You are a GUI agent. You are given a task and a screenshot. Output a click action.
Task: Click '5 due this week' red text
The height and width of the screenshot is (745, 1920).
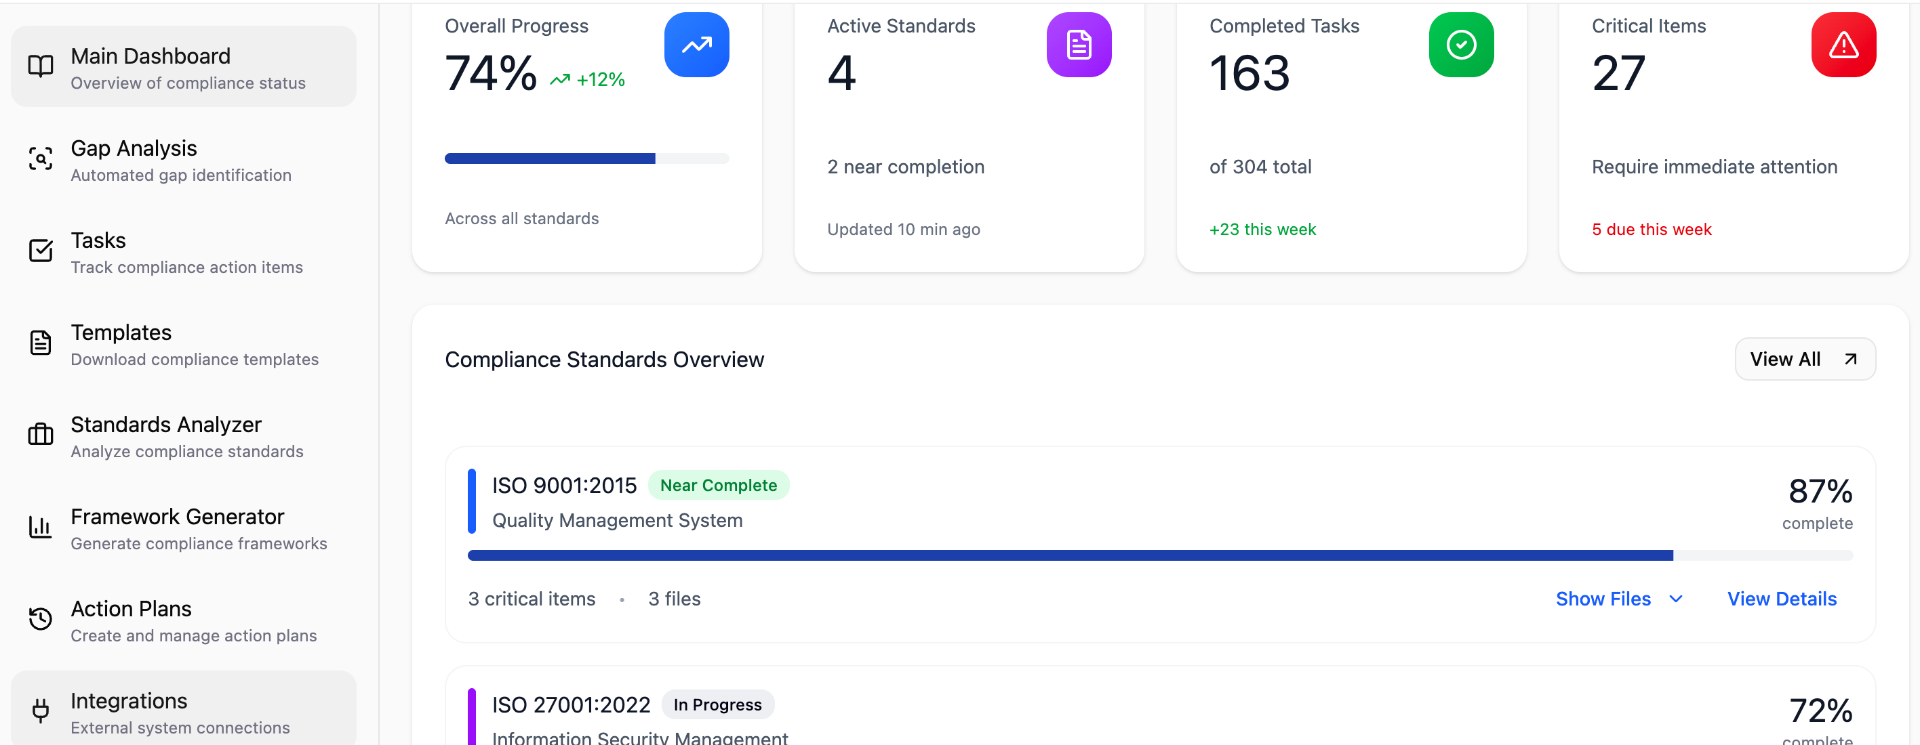point(1652,229)
